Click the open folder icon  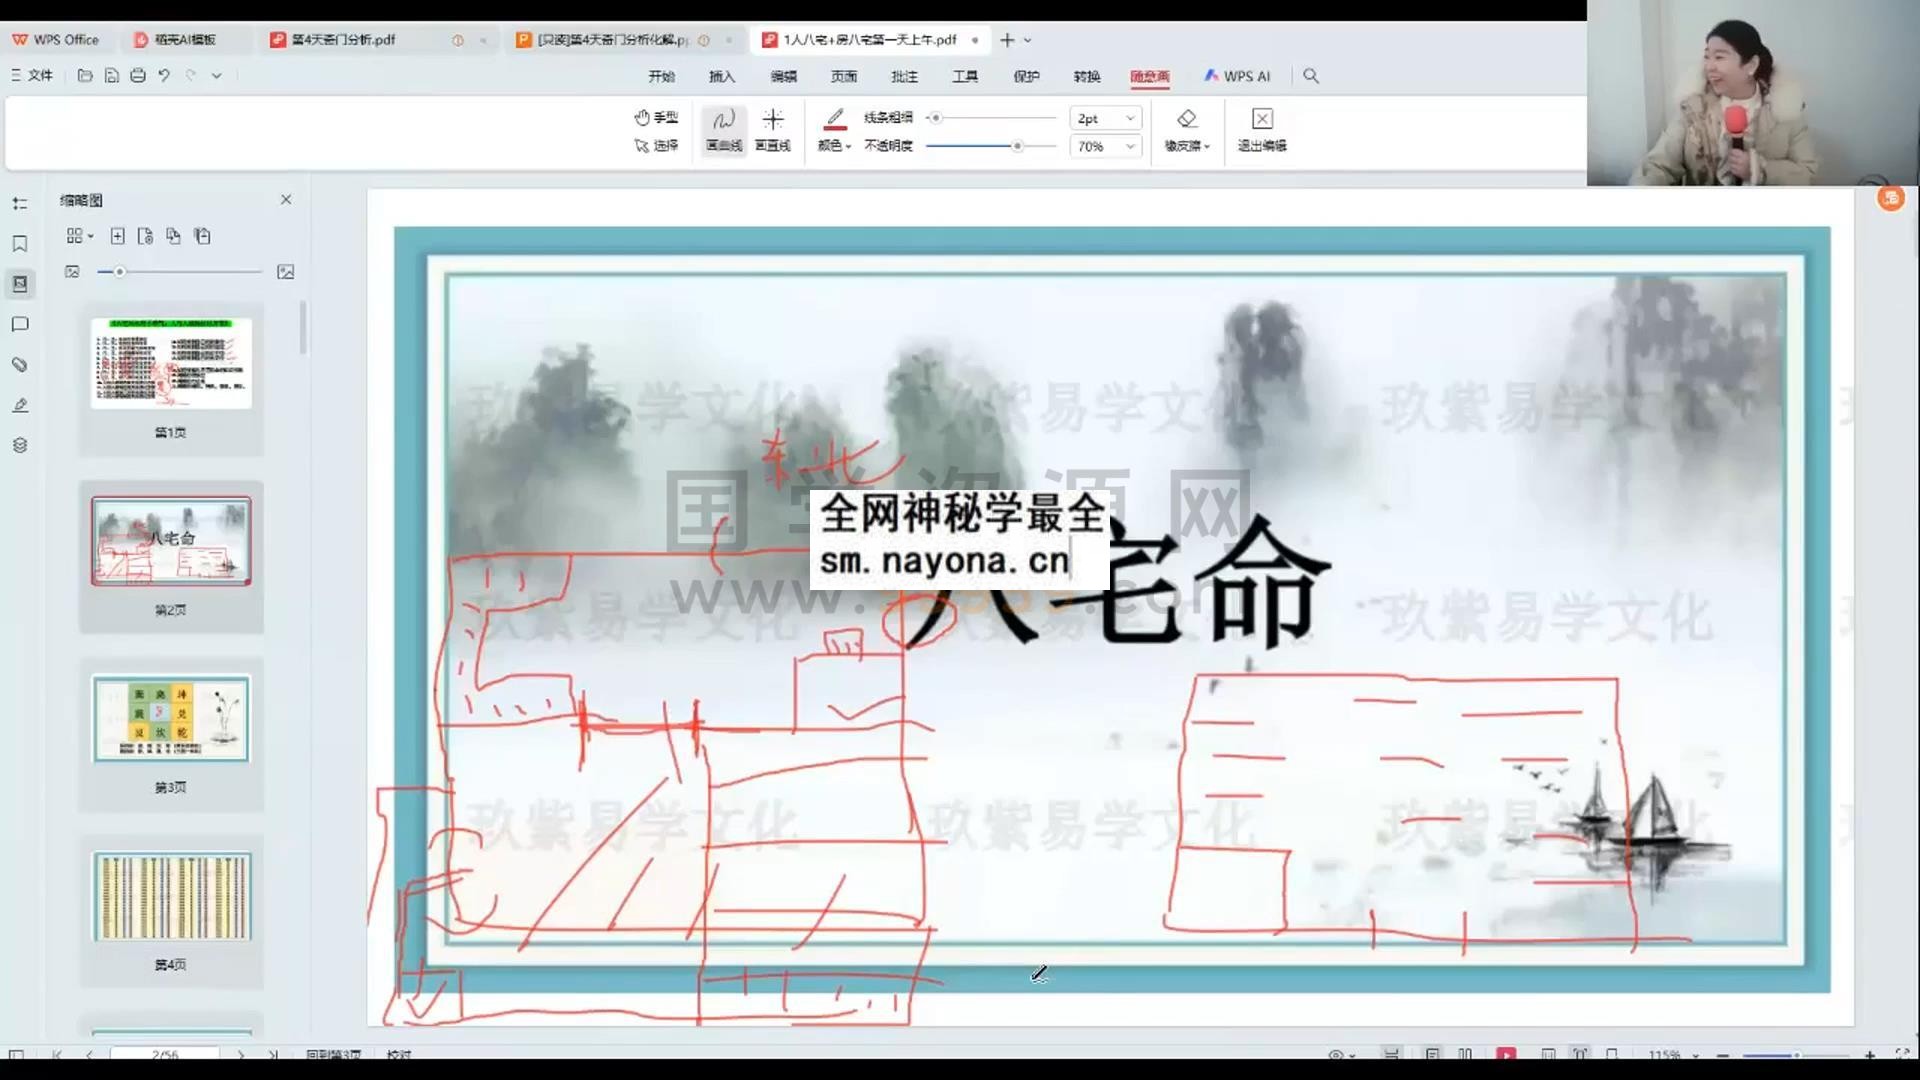[85, 75]
